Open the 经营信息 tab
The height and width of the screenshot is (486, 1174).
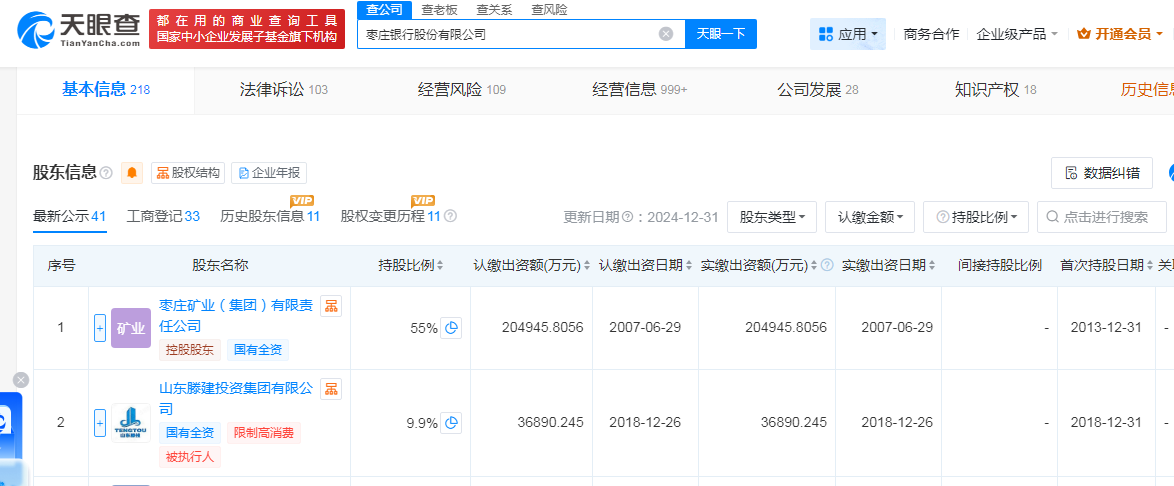pyautogui.click(x=639, y=90)
